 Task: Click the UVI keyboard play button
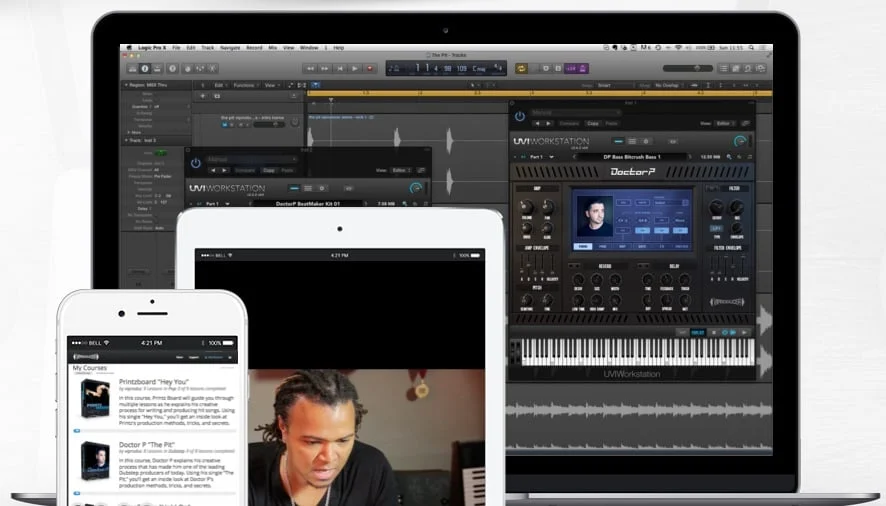pos(745,332)
